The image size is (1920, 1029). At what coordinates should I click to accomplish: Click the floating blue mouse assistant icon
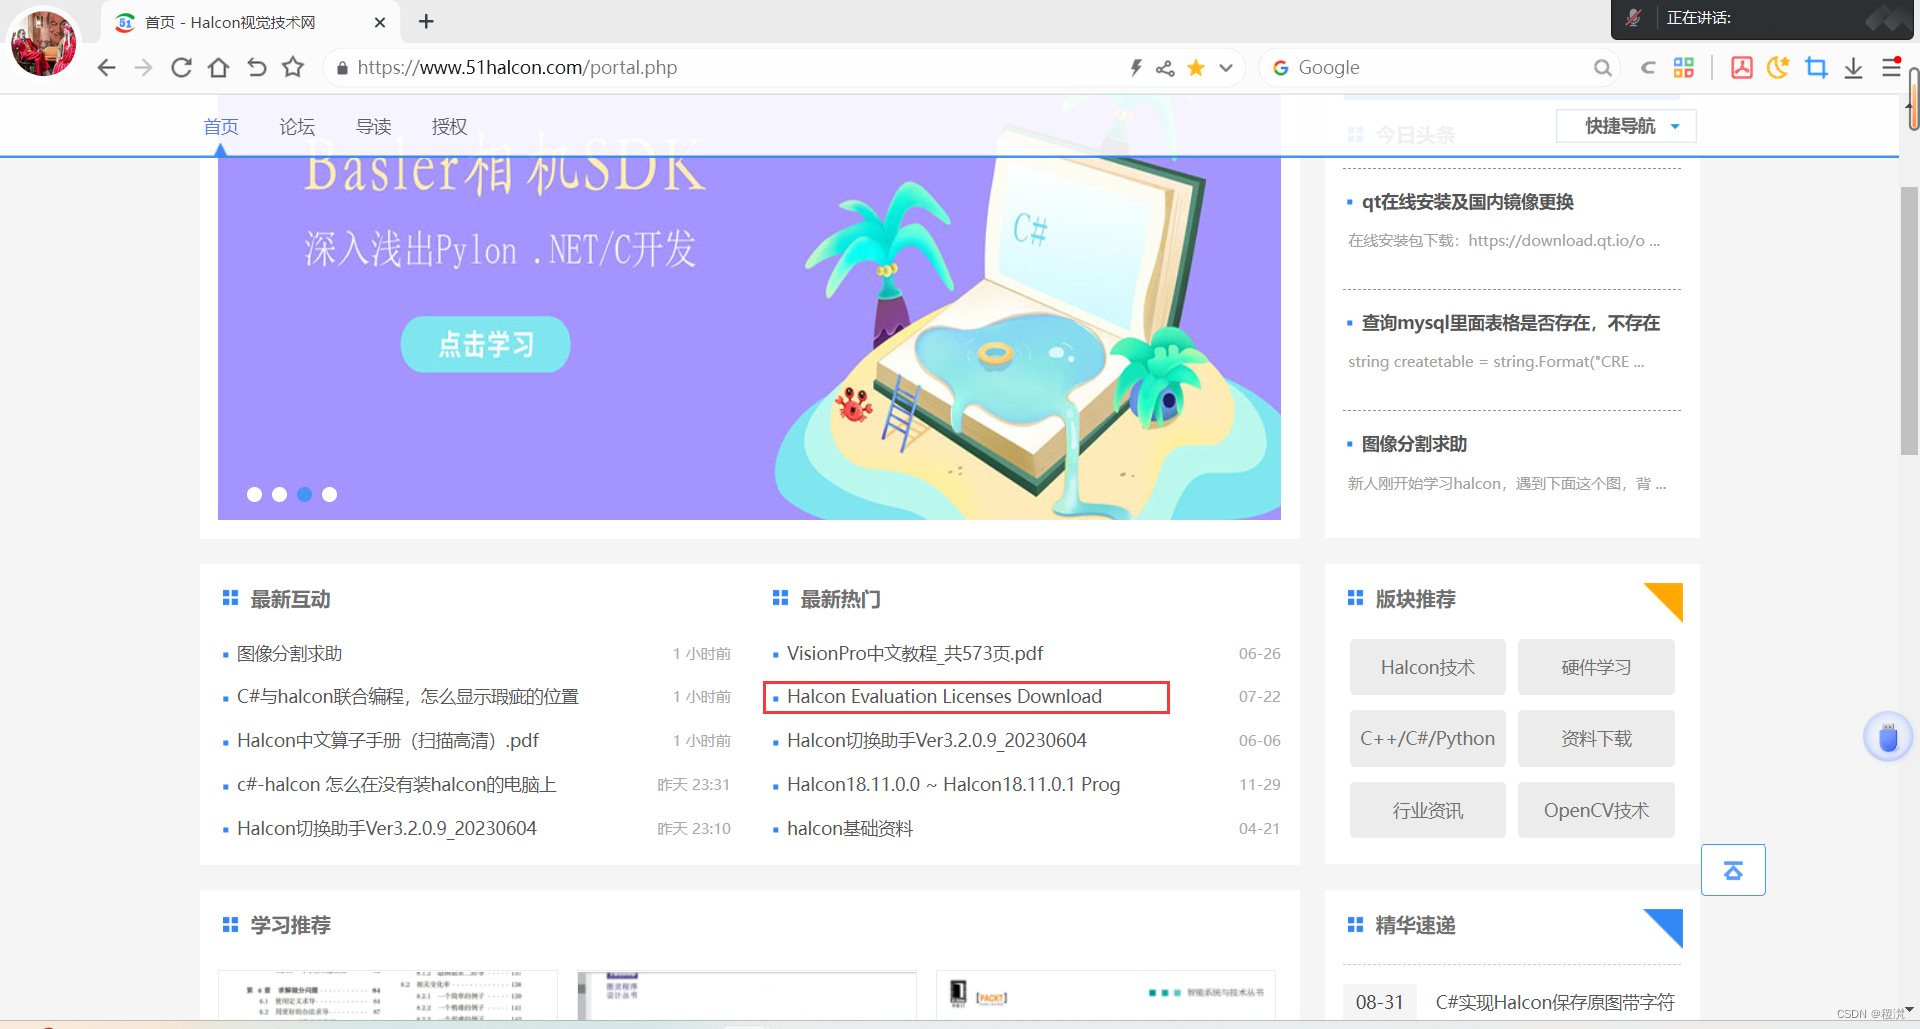[x=1888, y=737]
